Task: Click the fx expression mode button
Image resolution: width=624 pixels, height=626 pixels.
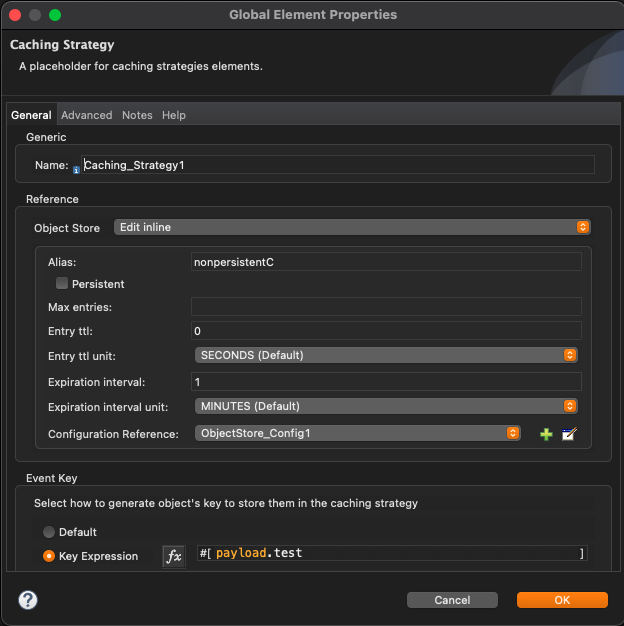Action: click(x=174, y=556)
